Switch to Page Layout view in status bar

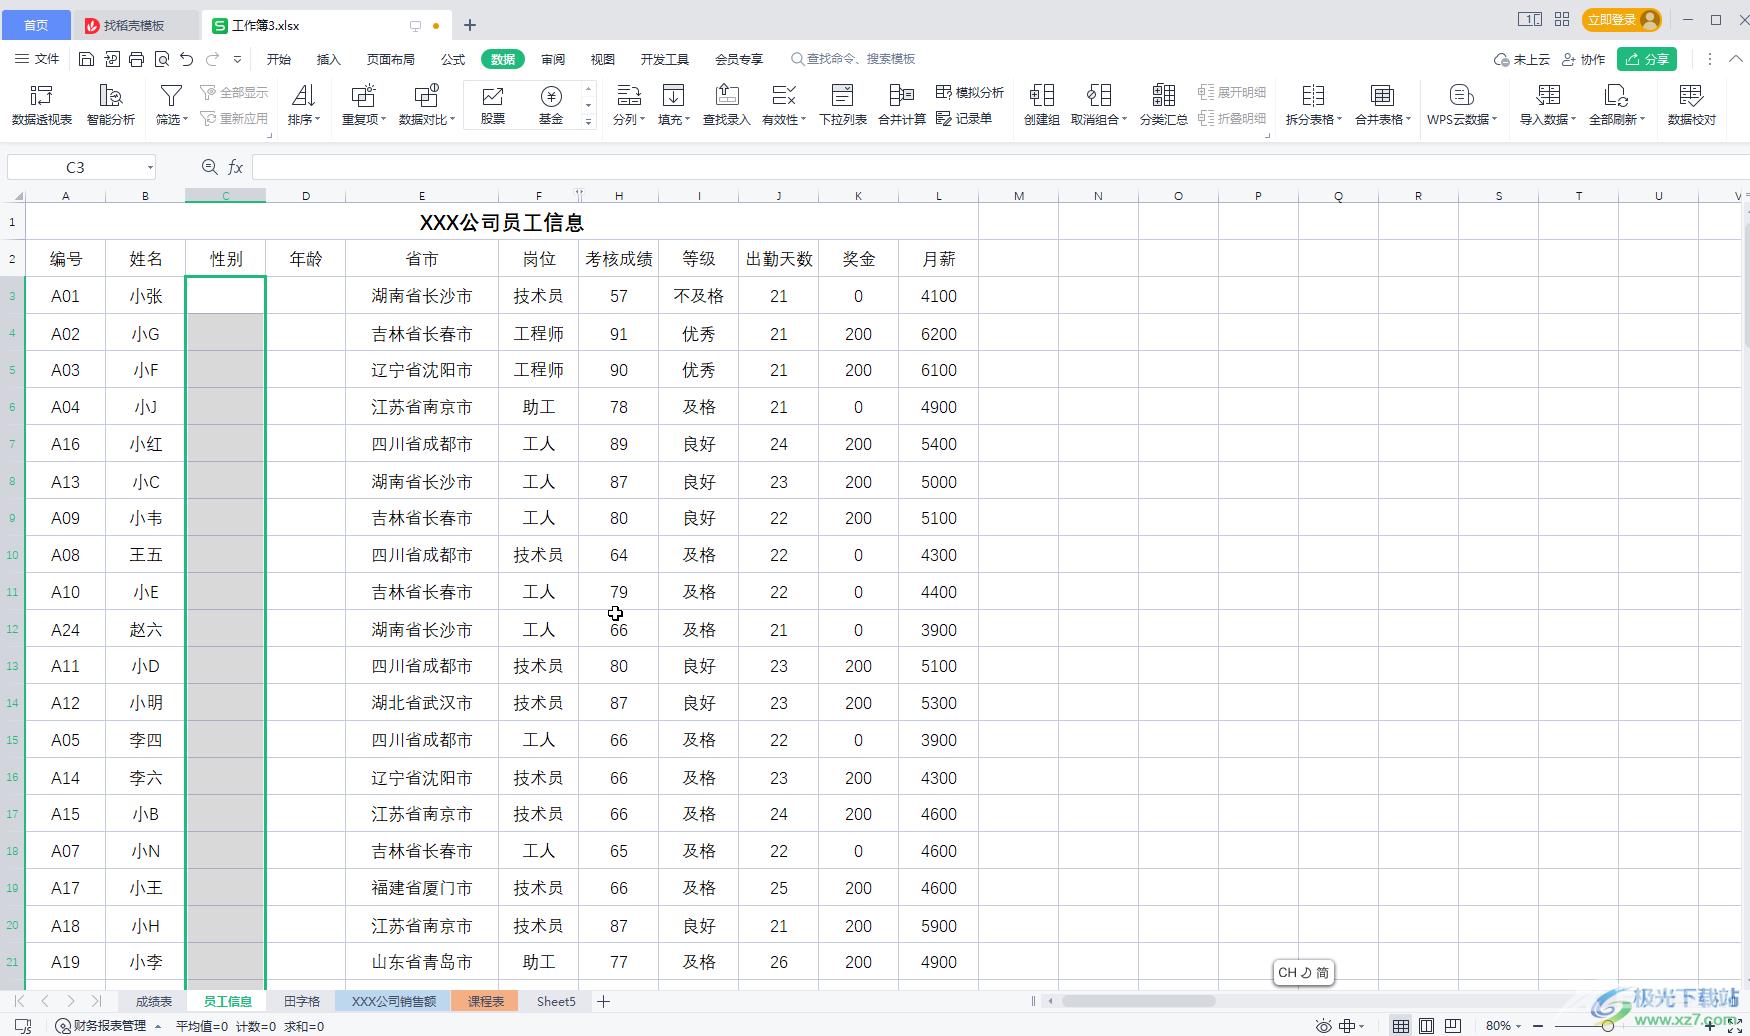point(1427,1026)
